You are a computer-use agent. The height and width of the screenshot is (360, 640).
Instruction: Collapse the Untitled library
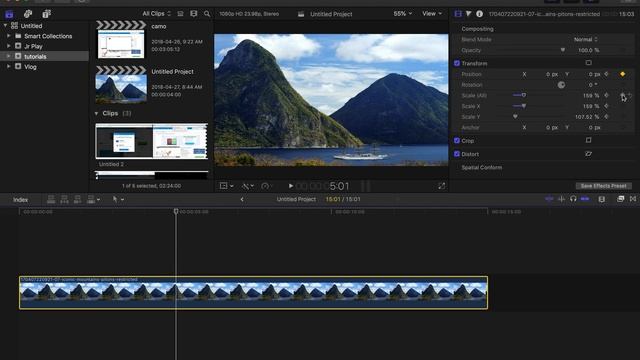click(5, 26)
